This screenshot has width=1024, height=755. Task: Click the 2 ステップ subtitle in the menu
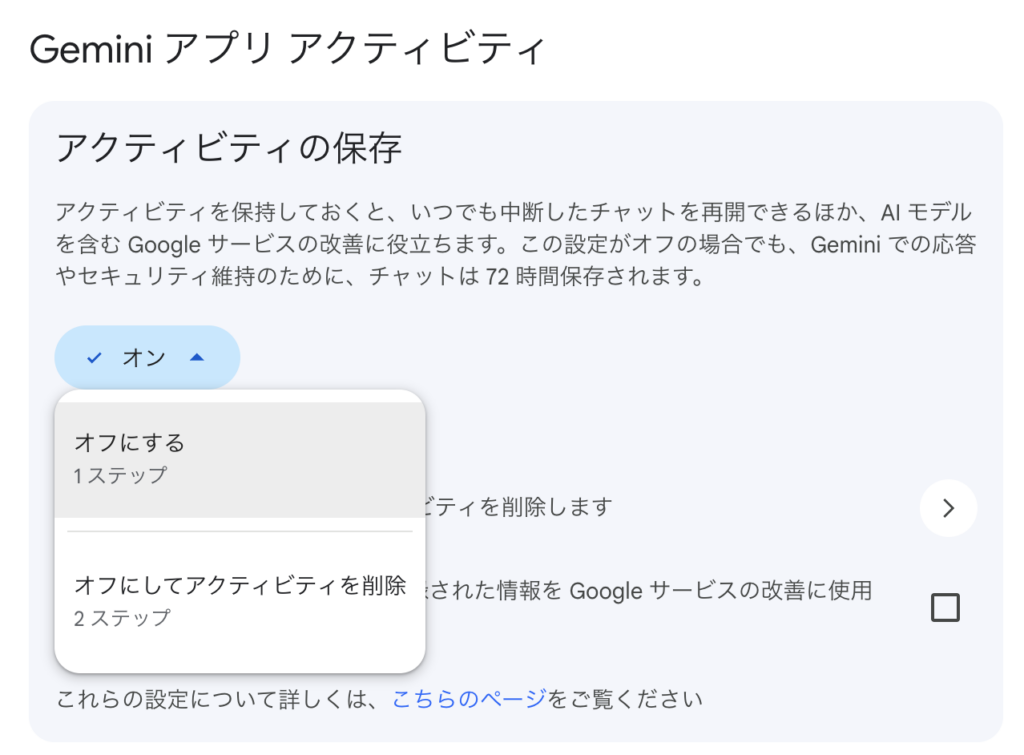coord(122,618)
